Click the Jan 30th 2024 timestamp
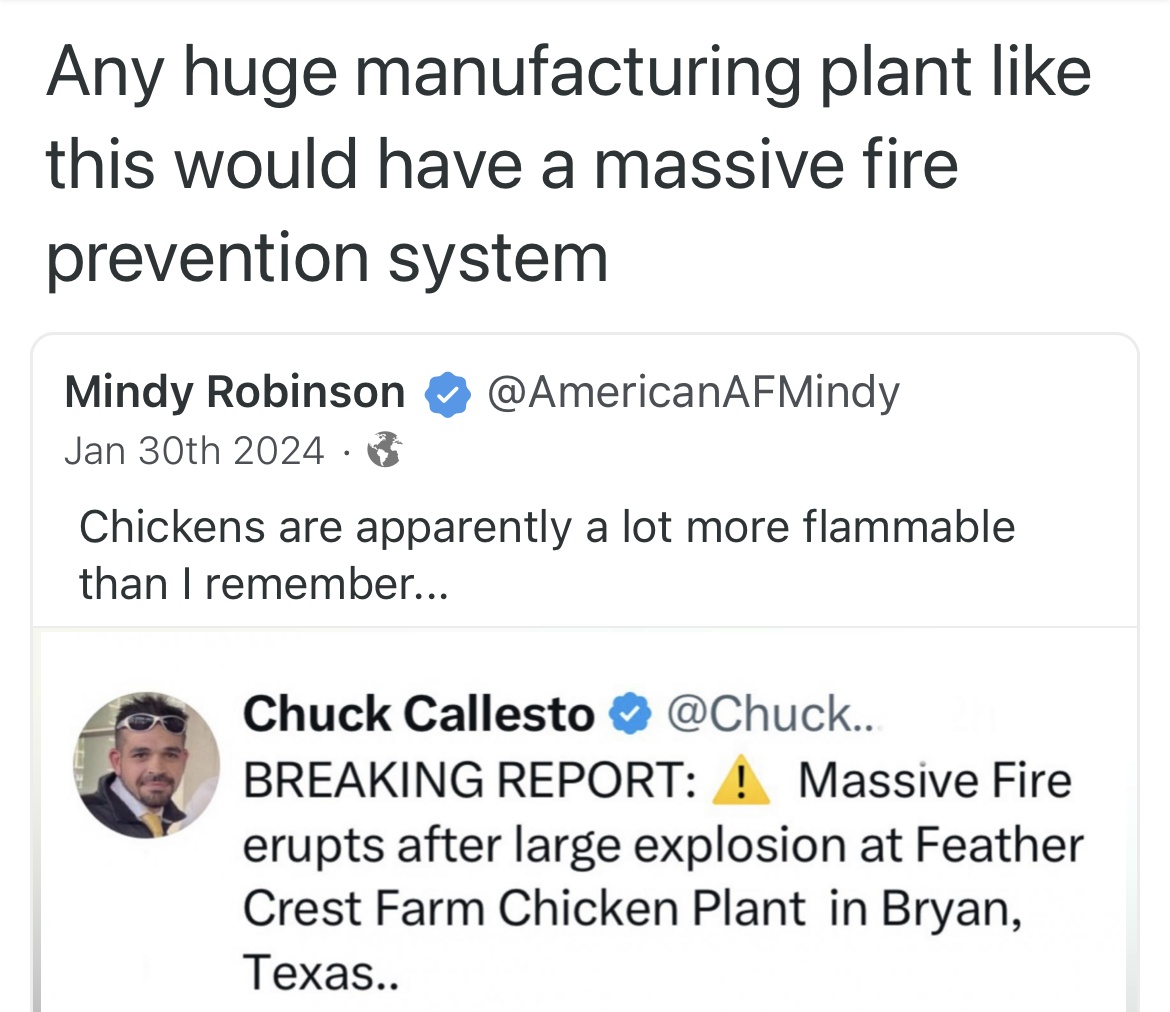Image resolution: width=1170 pixels, height=1012 pixels. [x=195, y=451]
